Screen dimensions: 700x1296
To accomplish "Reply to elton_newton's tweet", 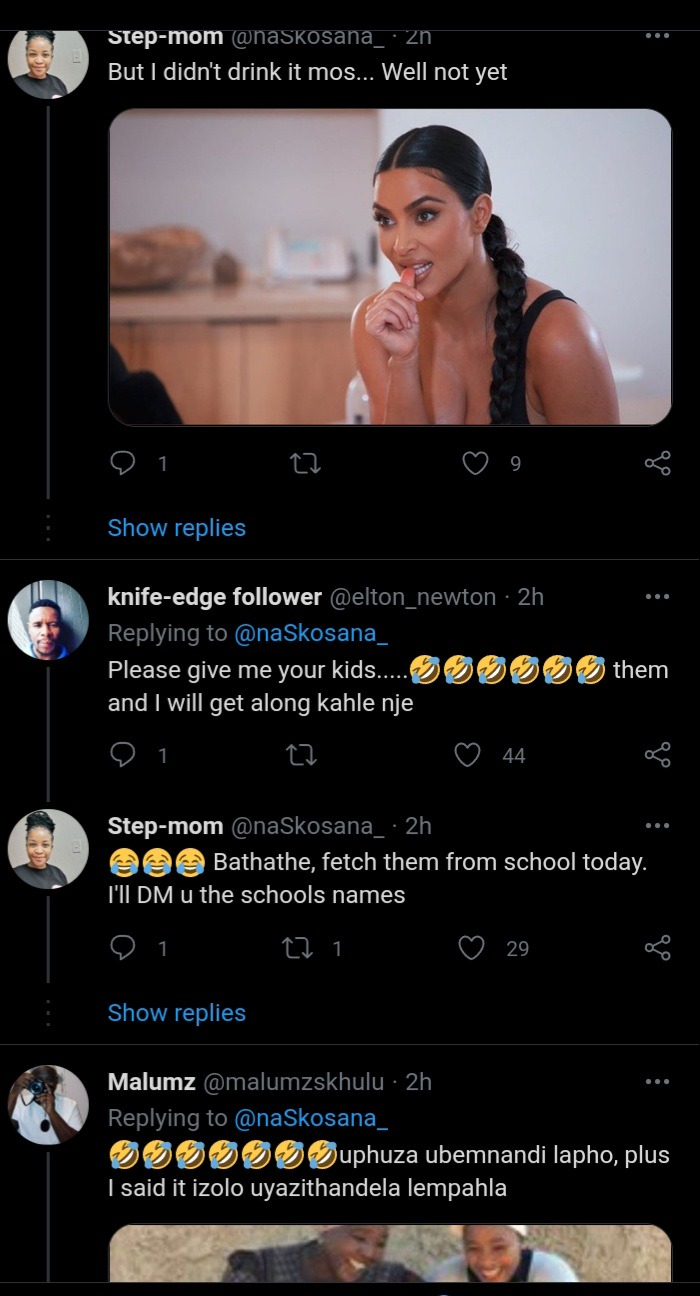I will (x=122, y=755).
